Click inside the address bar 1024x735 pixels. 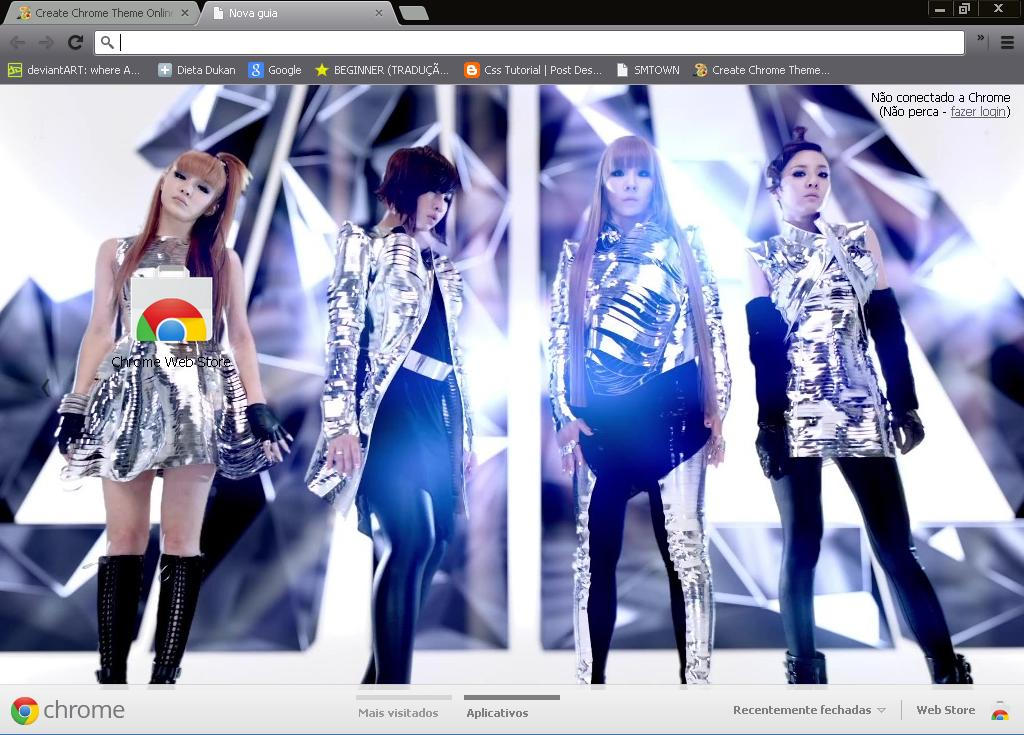point(400,43)
